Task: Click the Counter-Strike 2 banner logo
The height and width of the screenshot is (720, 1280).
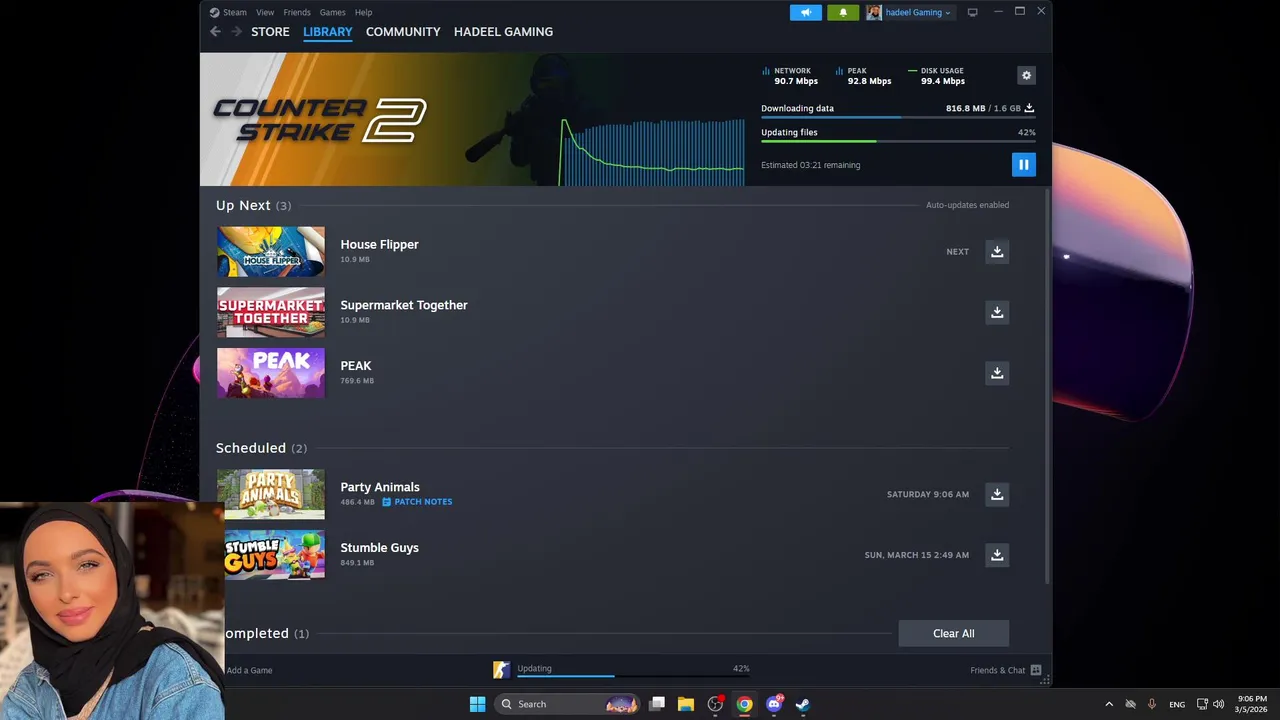Action: pyautogui.click(x=319, y=120)
